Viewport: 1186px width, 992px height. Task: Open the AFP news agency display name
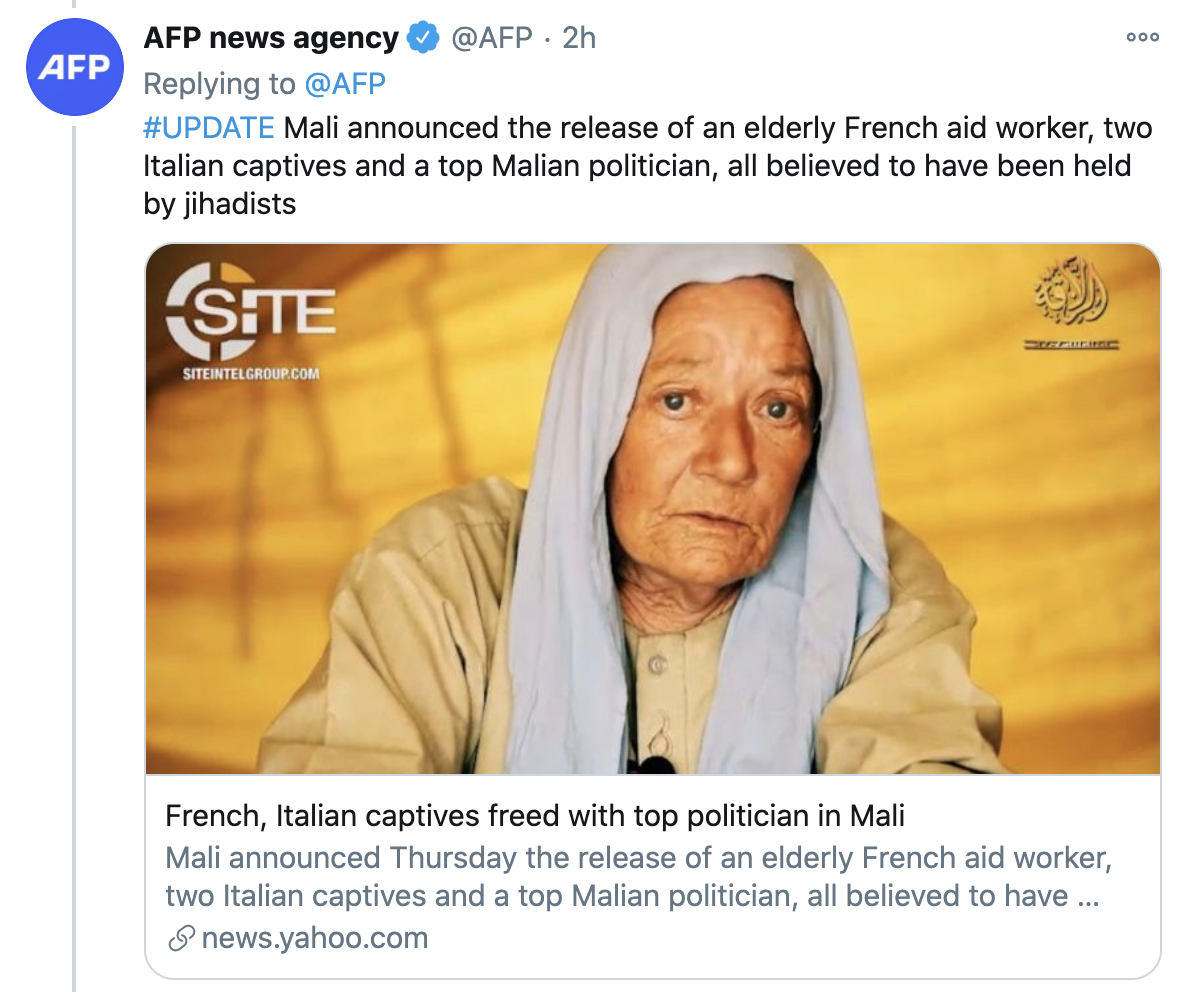[x=271, y=38]
